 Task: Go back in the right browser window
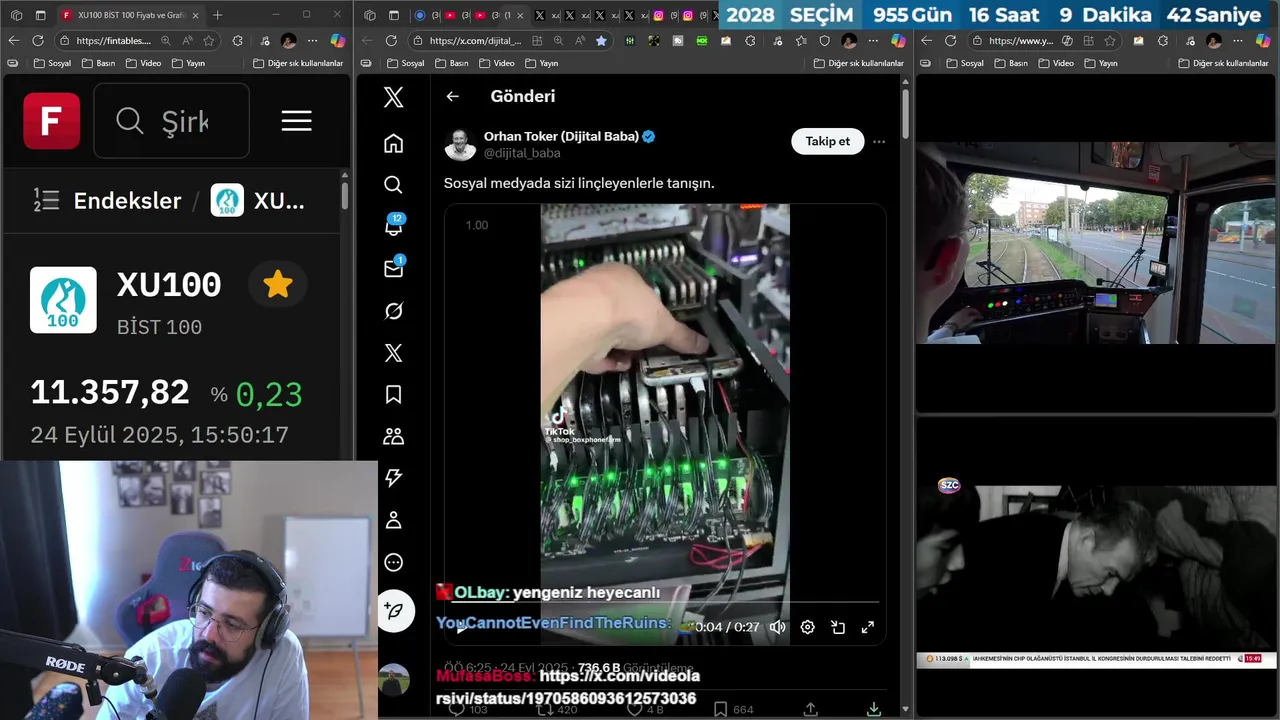click(x=926, y=41)
